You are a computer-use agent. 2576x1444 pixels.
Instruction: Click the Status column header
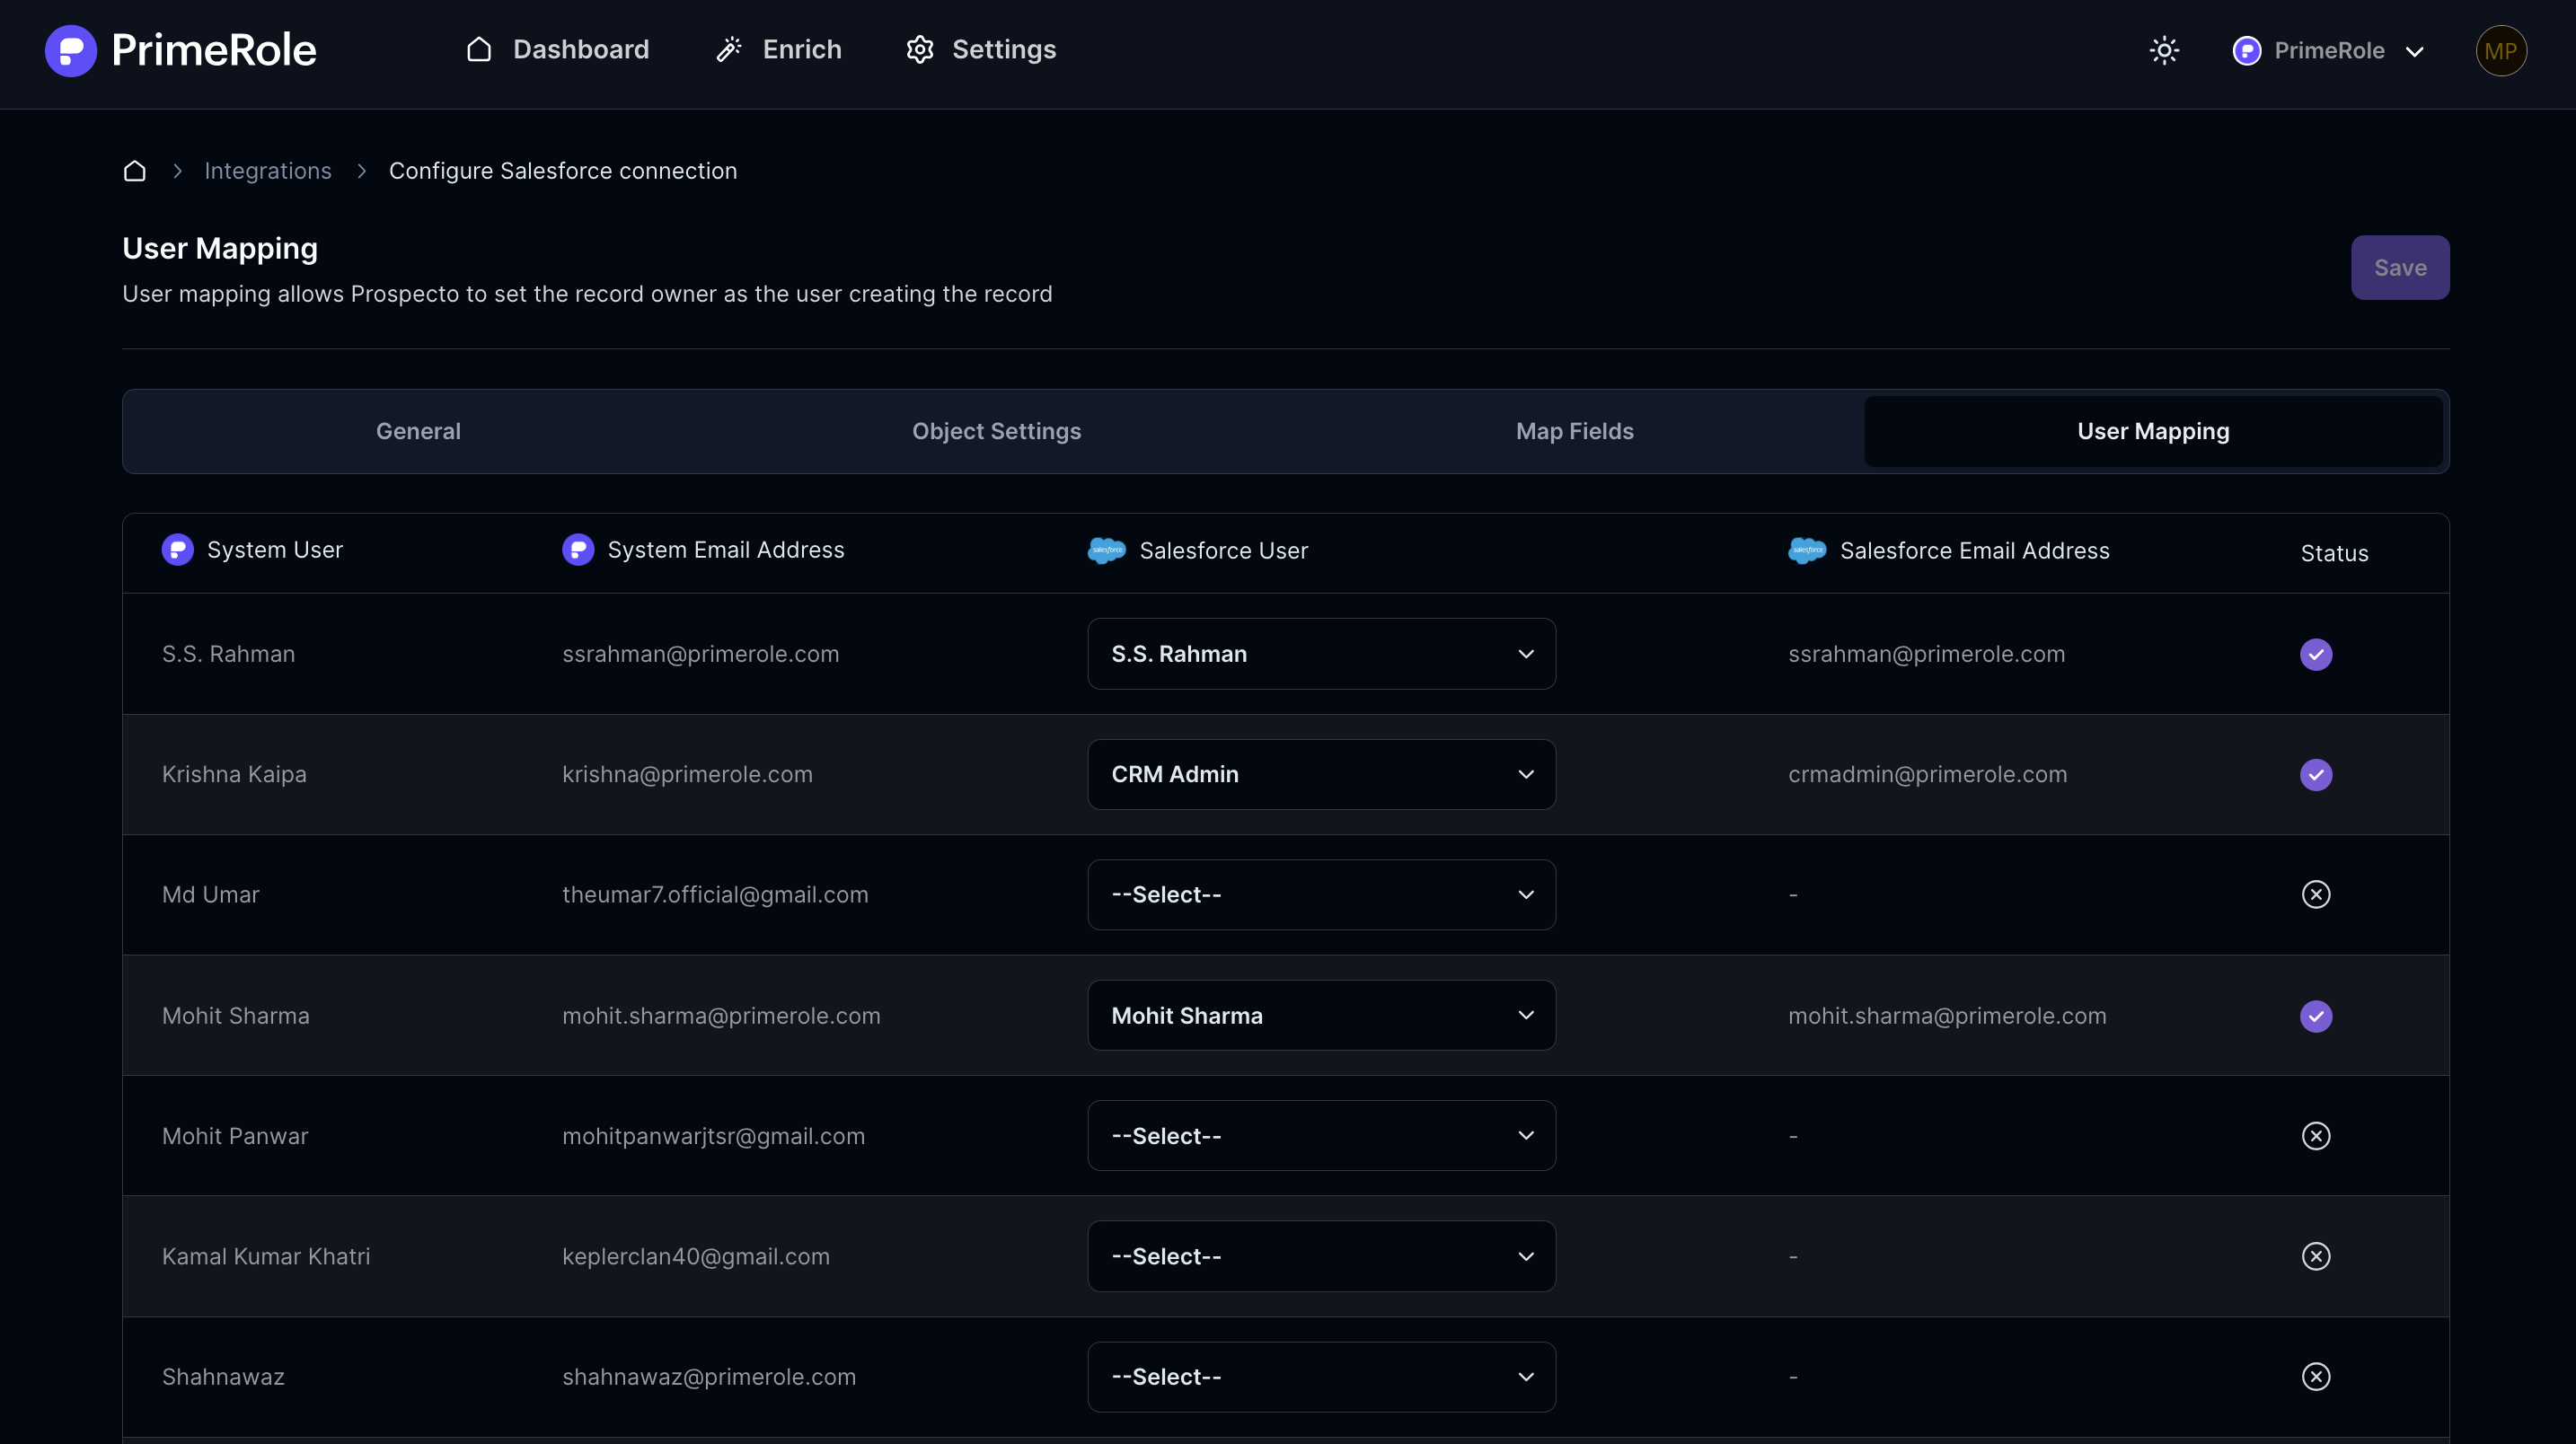pyautogui.click(x=2334, y=554)
